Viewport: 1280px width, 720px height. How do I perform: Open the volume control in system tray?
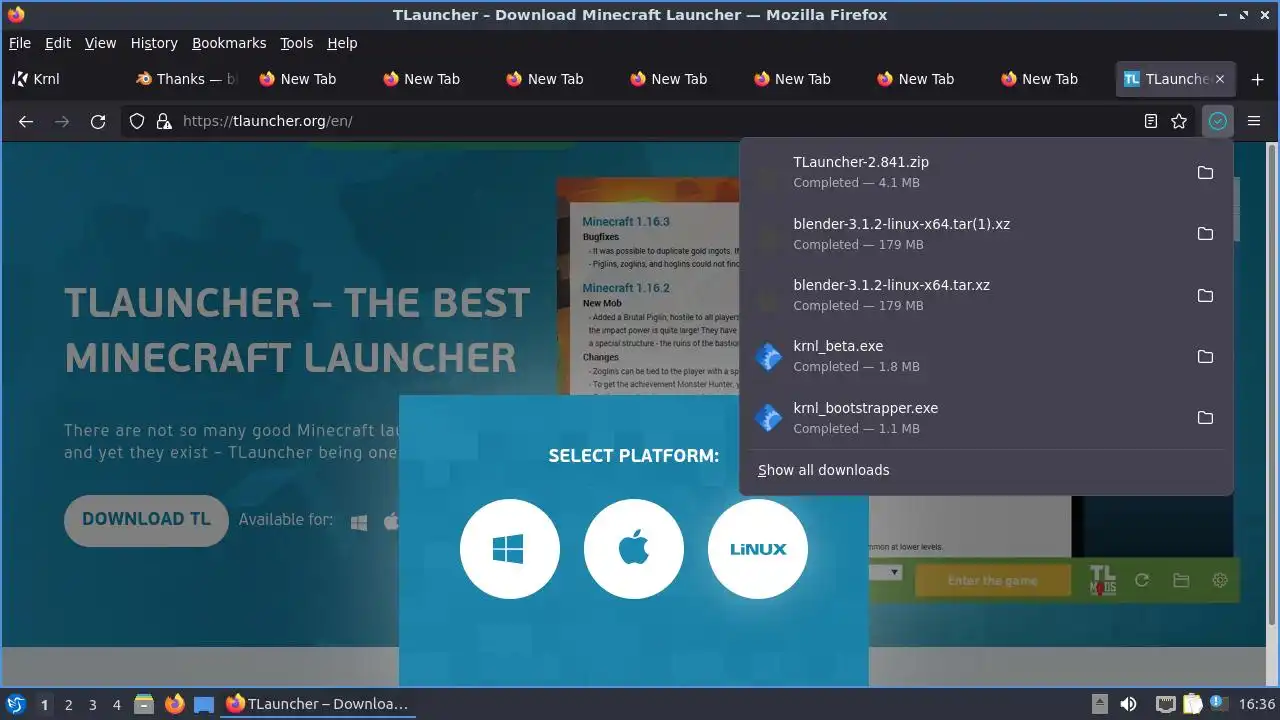1129,704
